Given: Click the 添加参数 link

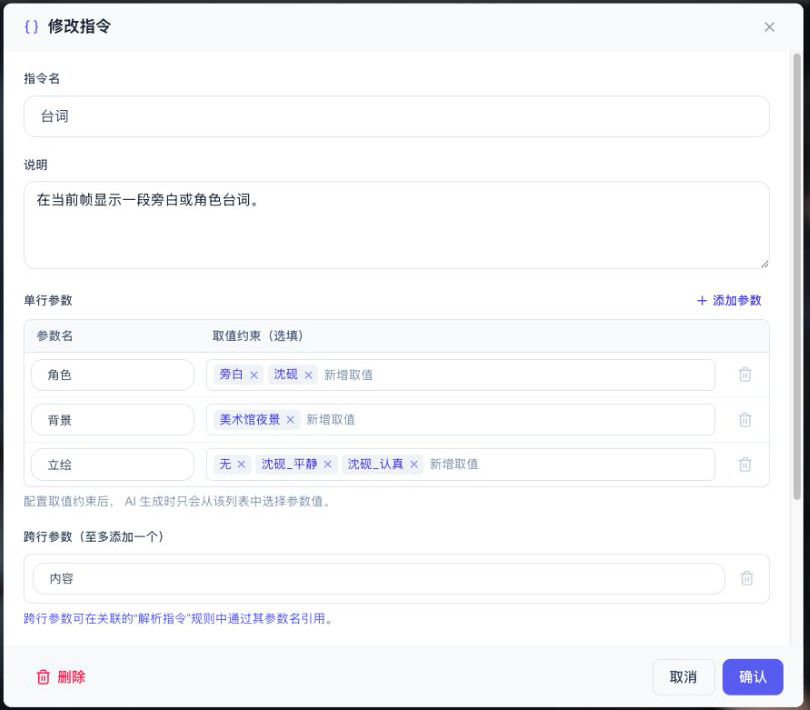Looking at the screenshot, I should coord(729,300).
